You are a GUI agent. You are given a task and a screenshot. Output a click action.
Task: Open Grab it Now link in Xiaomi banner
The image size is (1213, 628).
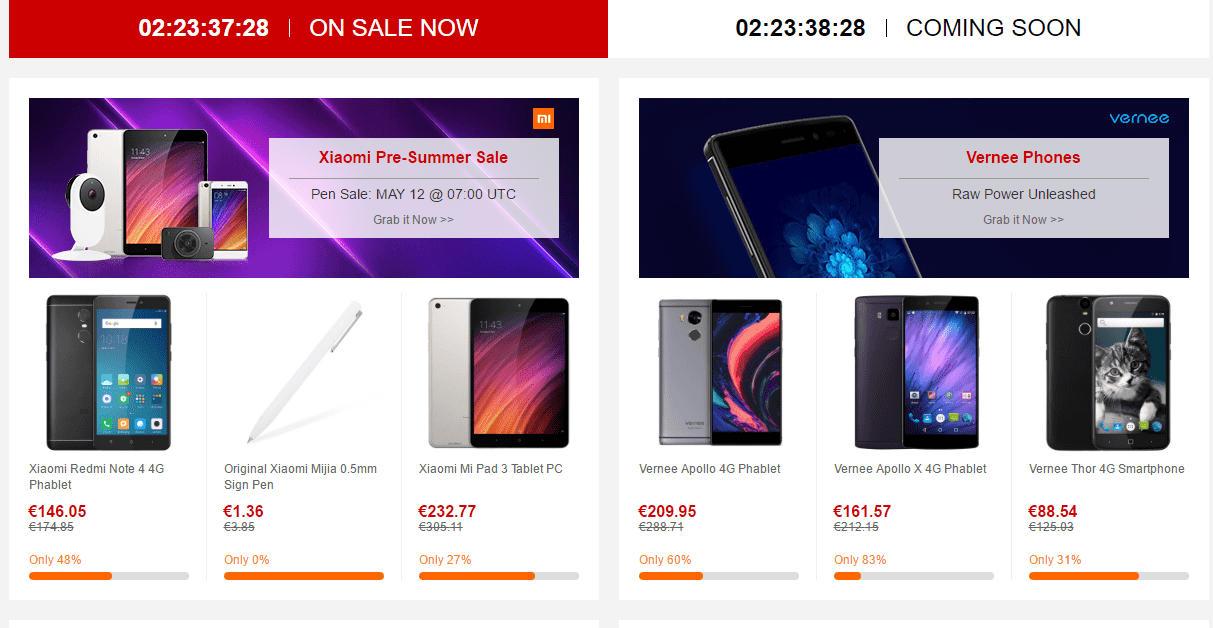point(413,220)
